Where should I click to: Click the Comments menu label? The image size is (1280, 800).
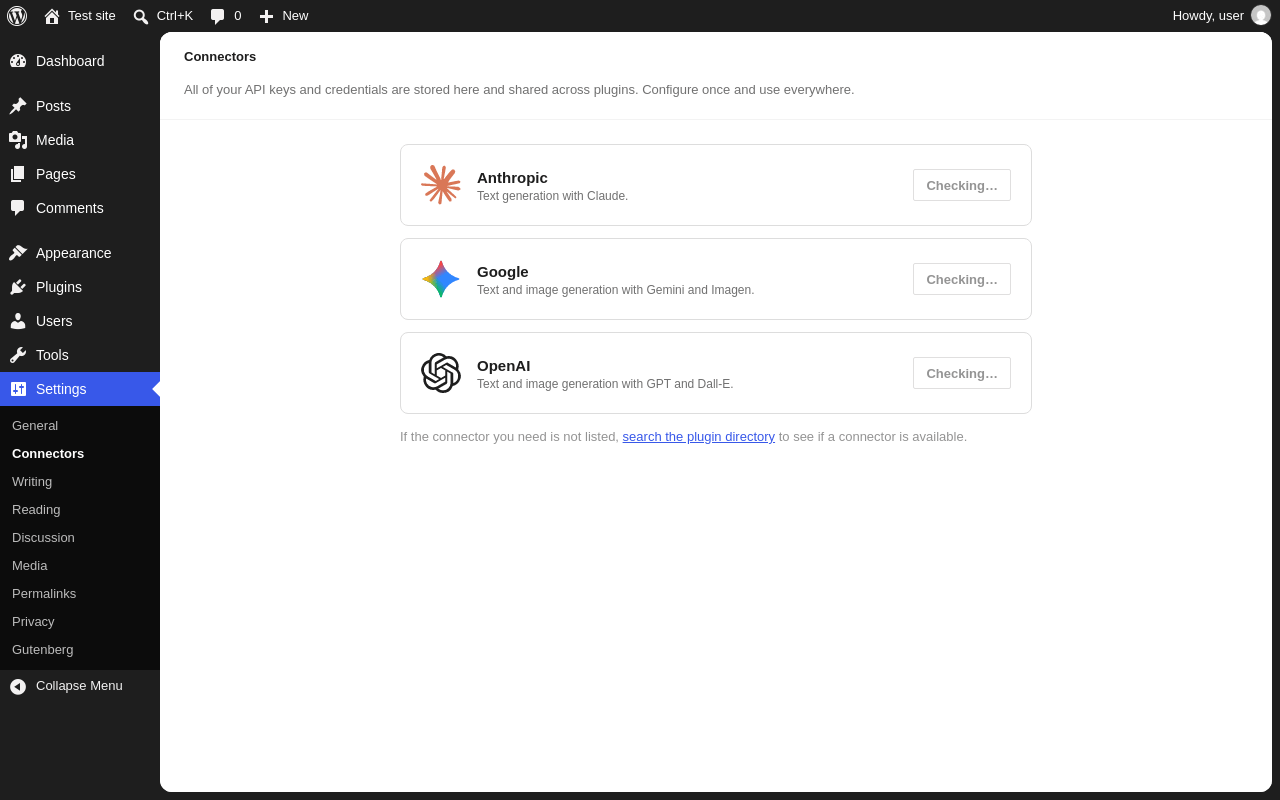[x=70, y=208]
